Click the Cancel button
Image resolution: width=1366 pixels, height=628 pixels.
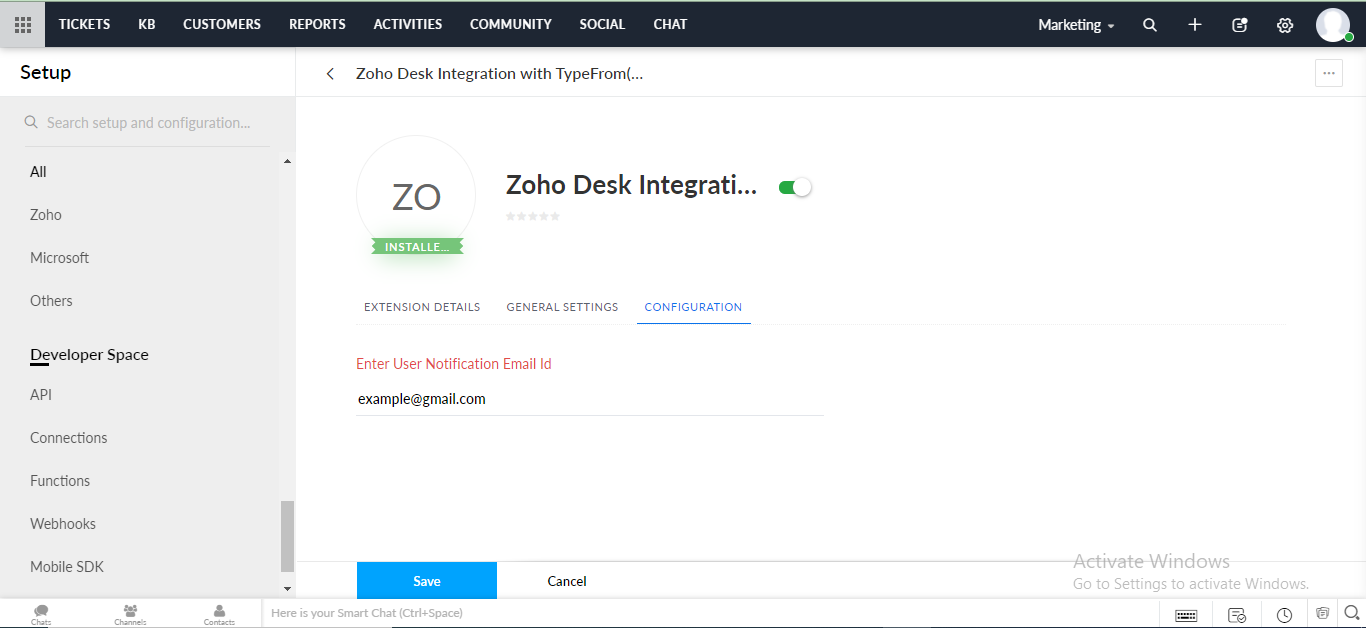pos(567,581)
